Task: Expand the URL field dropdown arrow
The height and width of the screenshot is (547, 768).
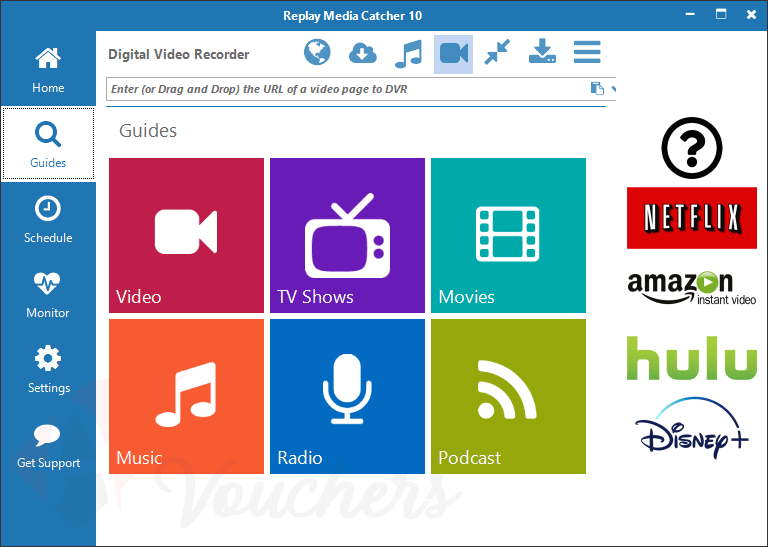Action: (x=613, y=89)
